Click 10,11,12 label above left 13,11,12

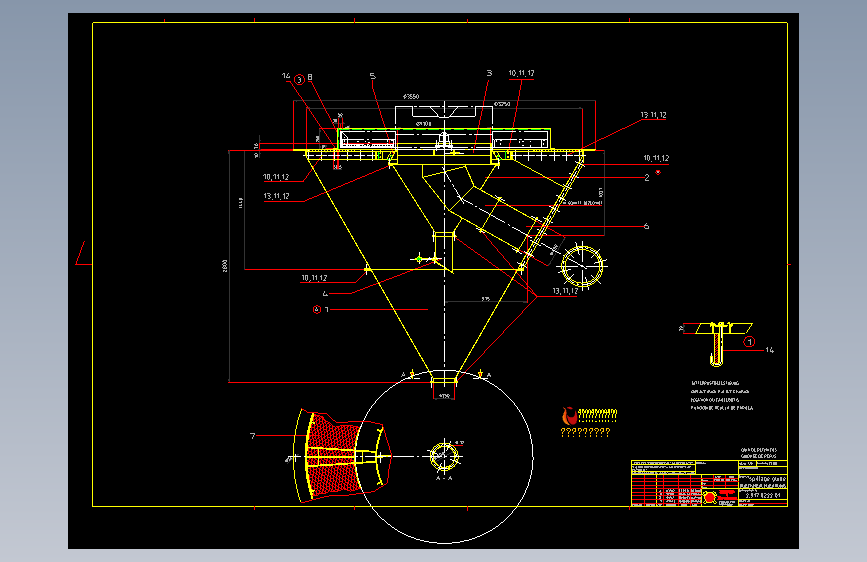tap(276, 177)
